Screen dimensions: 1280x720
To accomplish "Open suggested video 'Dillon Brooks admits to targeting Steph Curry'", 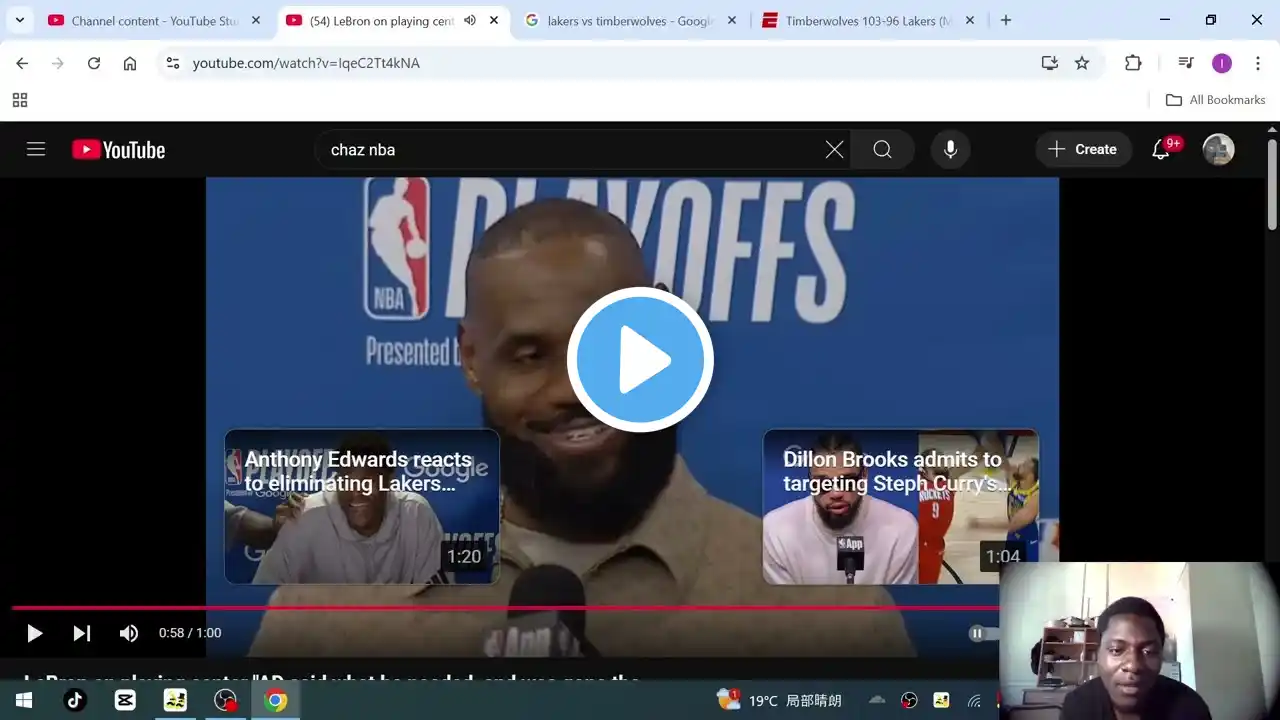I will pos(901,507).
